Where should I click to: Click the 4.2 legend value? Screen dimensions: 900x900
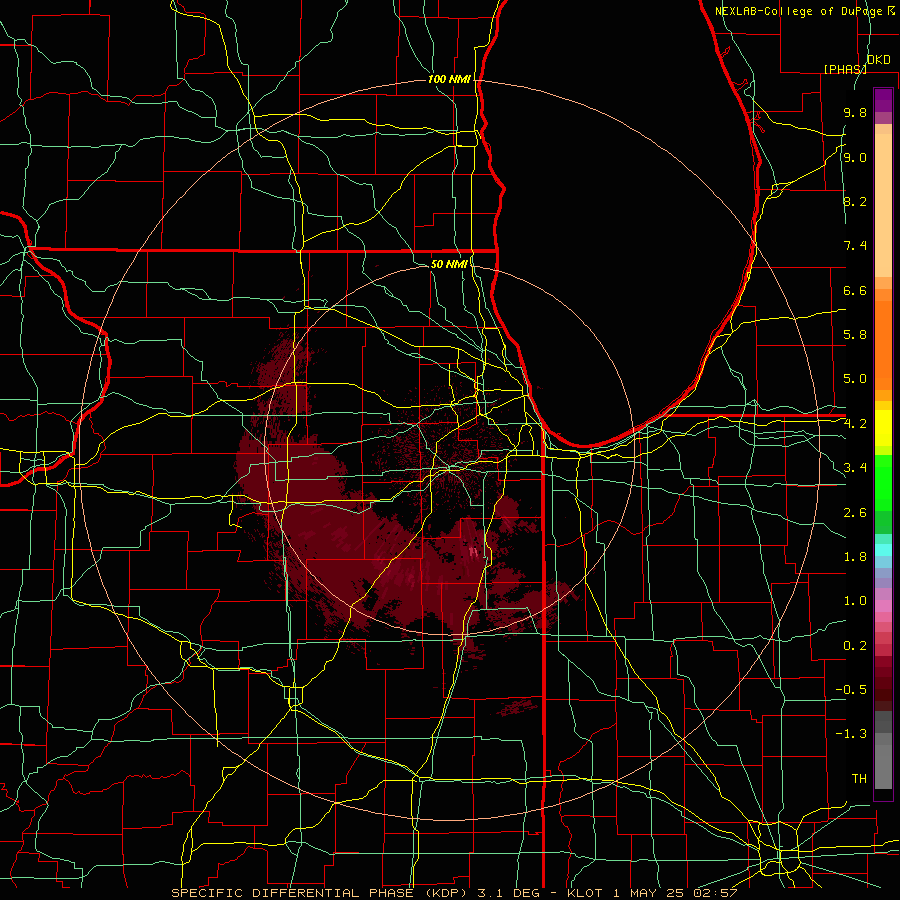click(x=855, y=424)
